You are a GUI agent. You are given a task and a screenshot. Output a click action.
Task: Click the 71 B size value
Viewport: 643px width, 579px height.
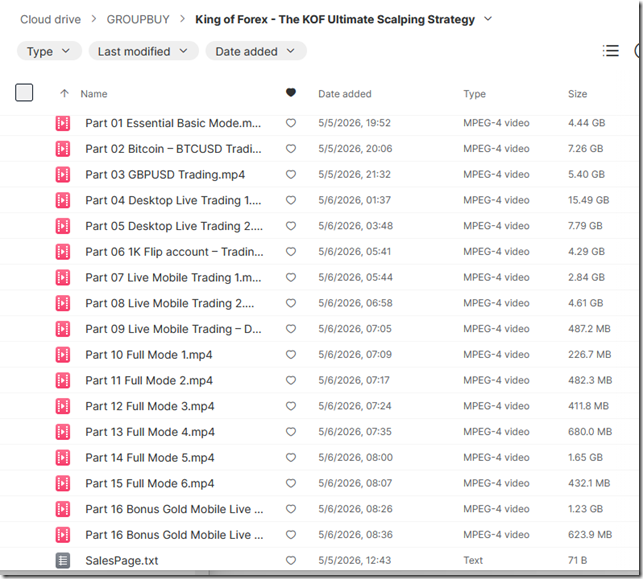(x=577, y=561)
